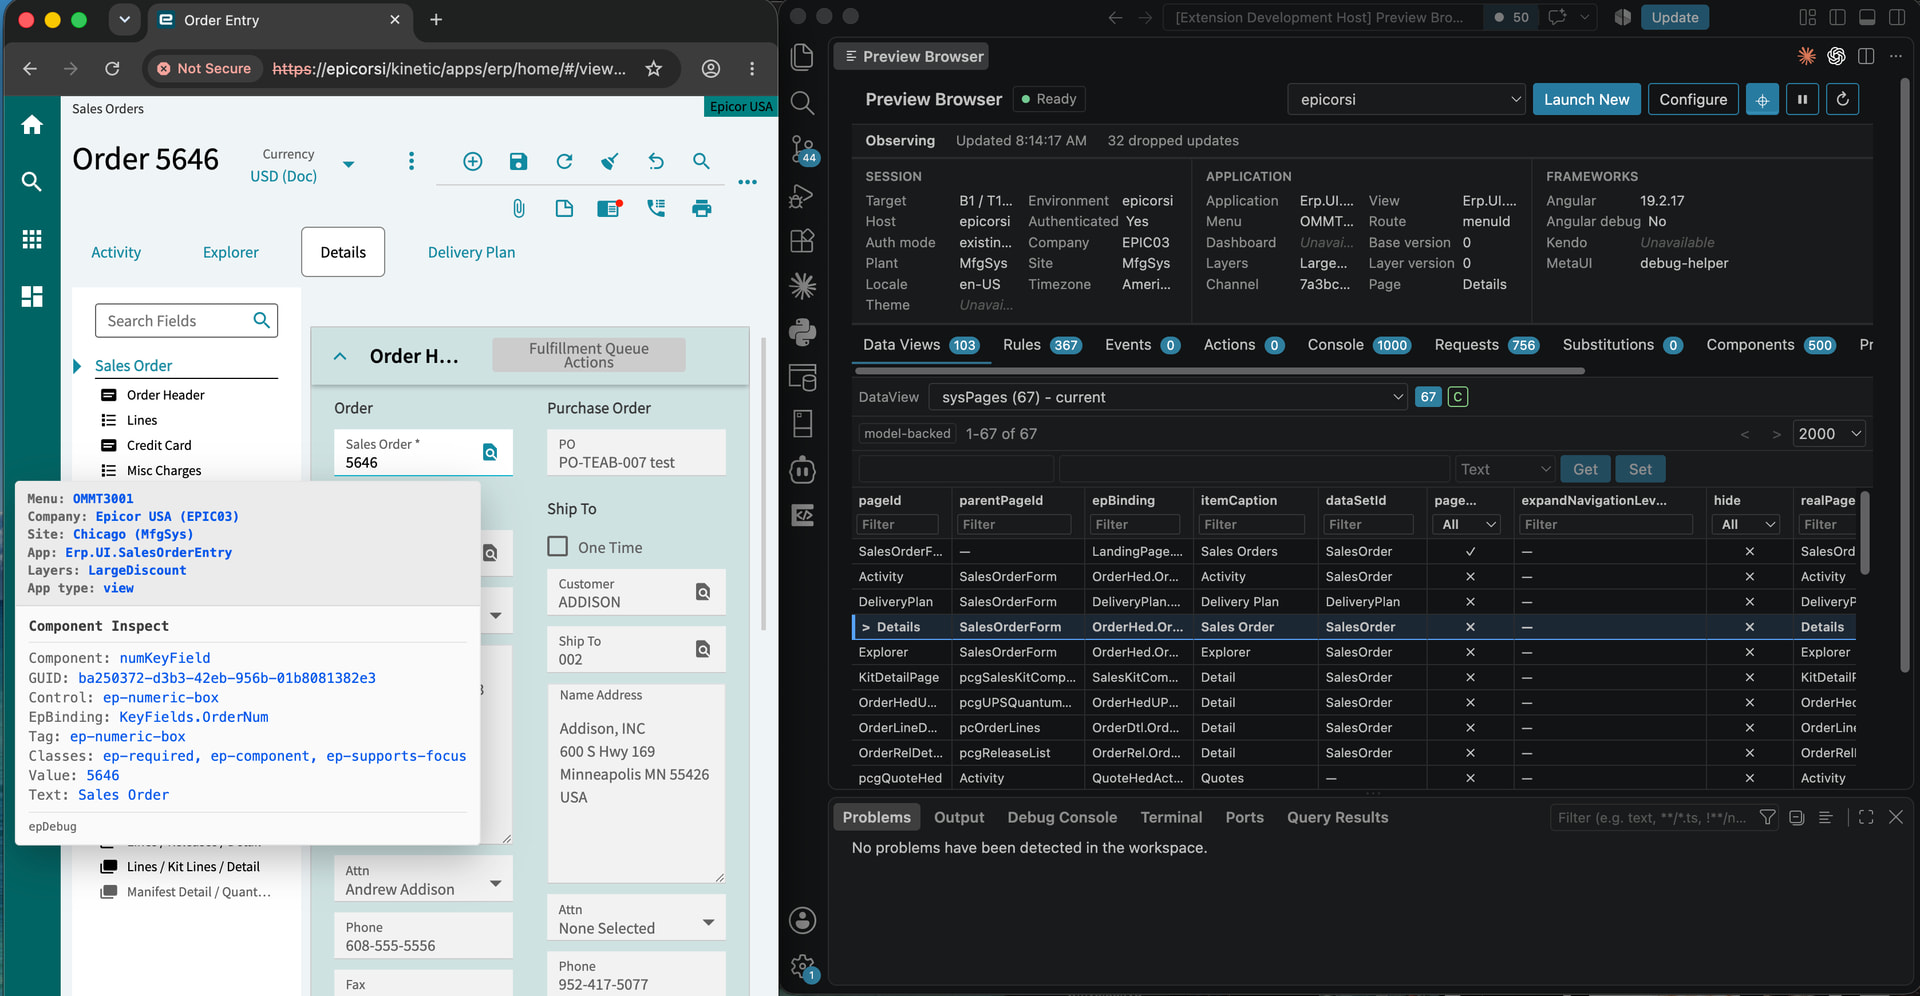Switch to the Activity tab in Order Entry

point(116,253)
